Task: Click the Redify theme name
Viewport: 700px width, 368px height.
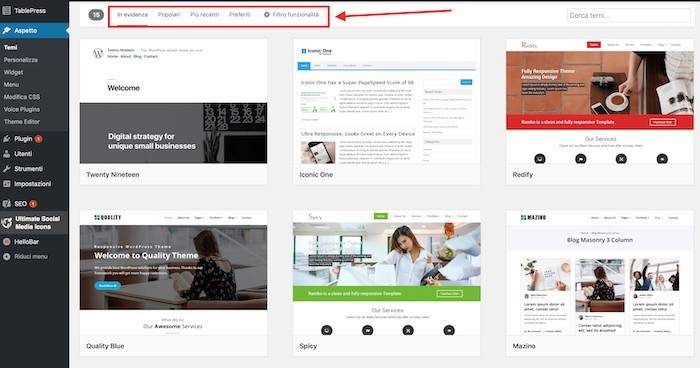Action: 523,175
